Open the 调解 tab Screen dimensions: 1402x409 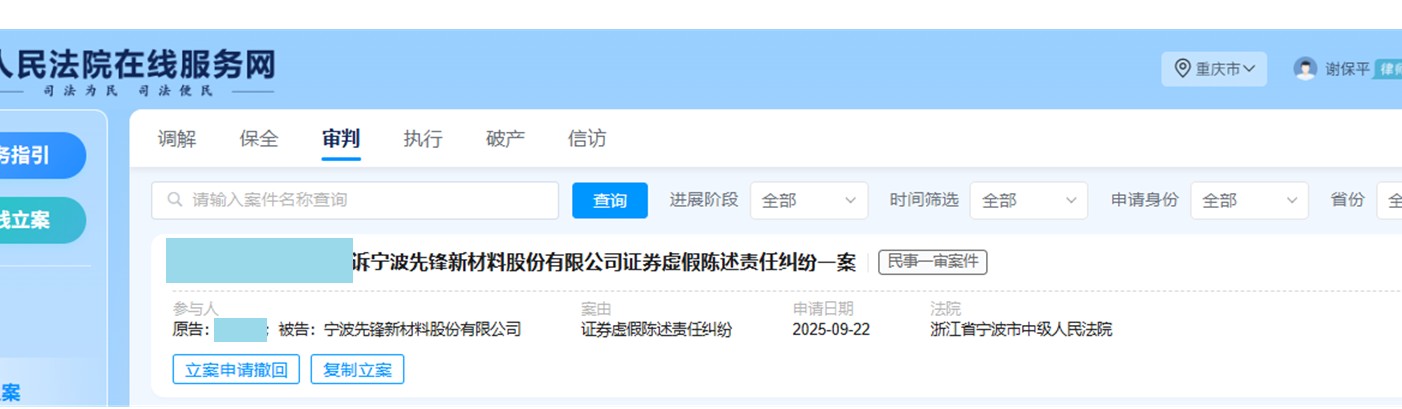pos(177,139)
